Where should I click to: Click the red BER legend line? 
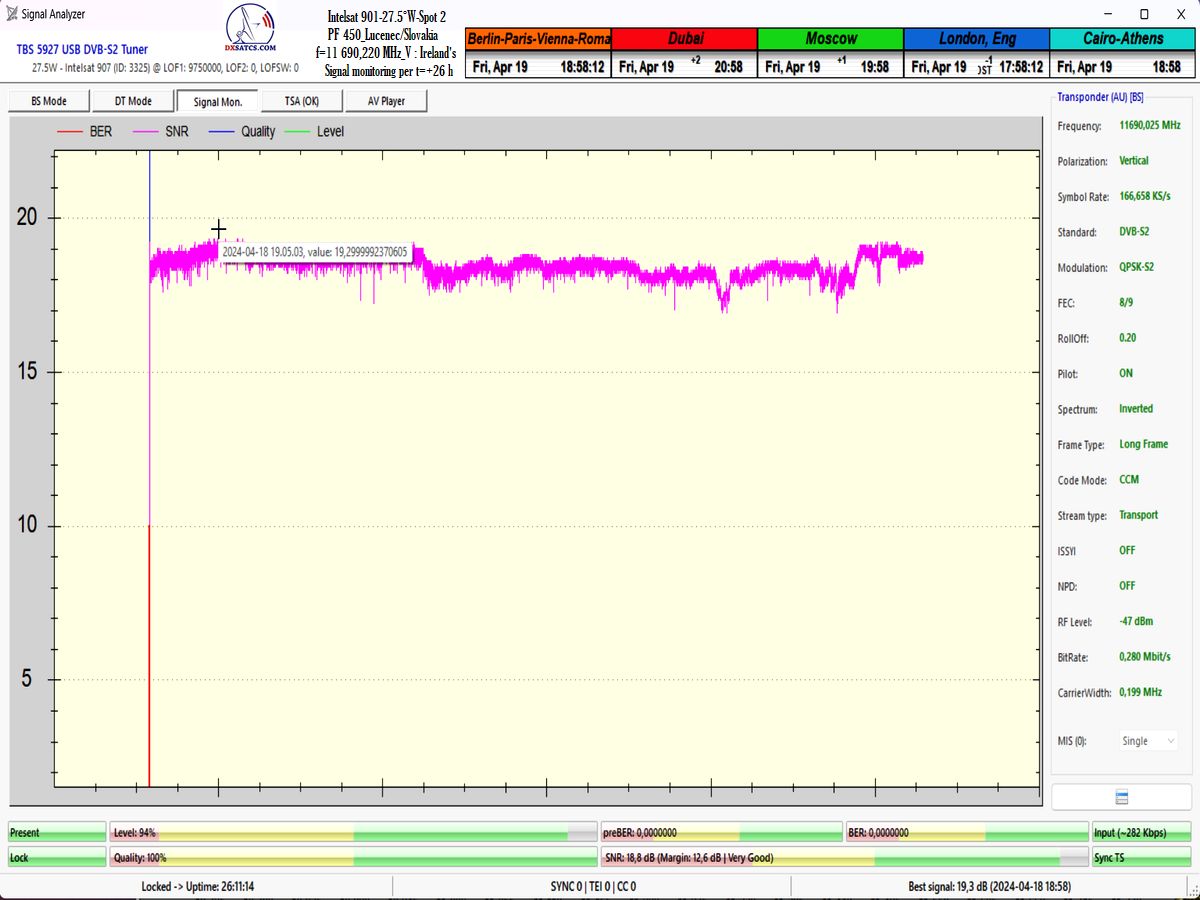pyautogui.click(x=69, y=132)
